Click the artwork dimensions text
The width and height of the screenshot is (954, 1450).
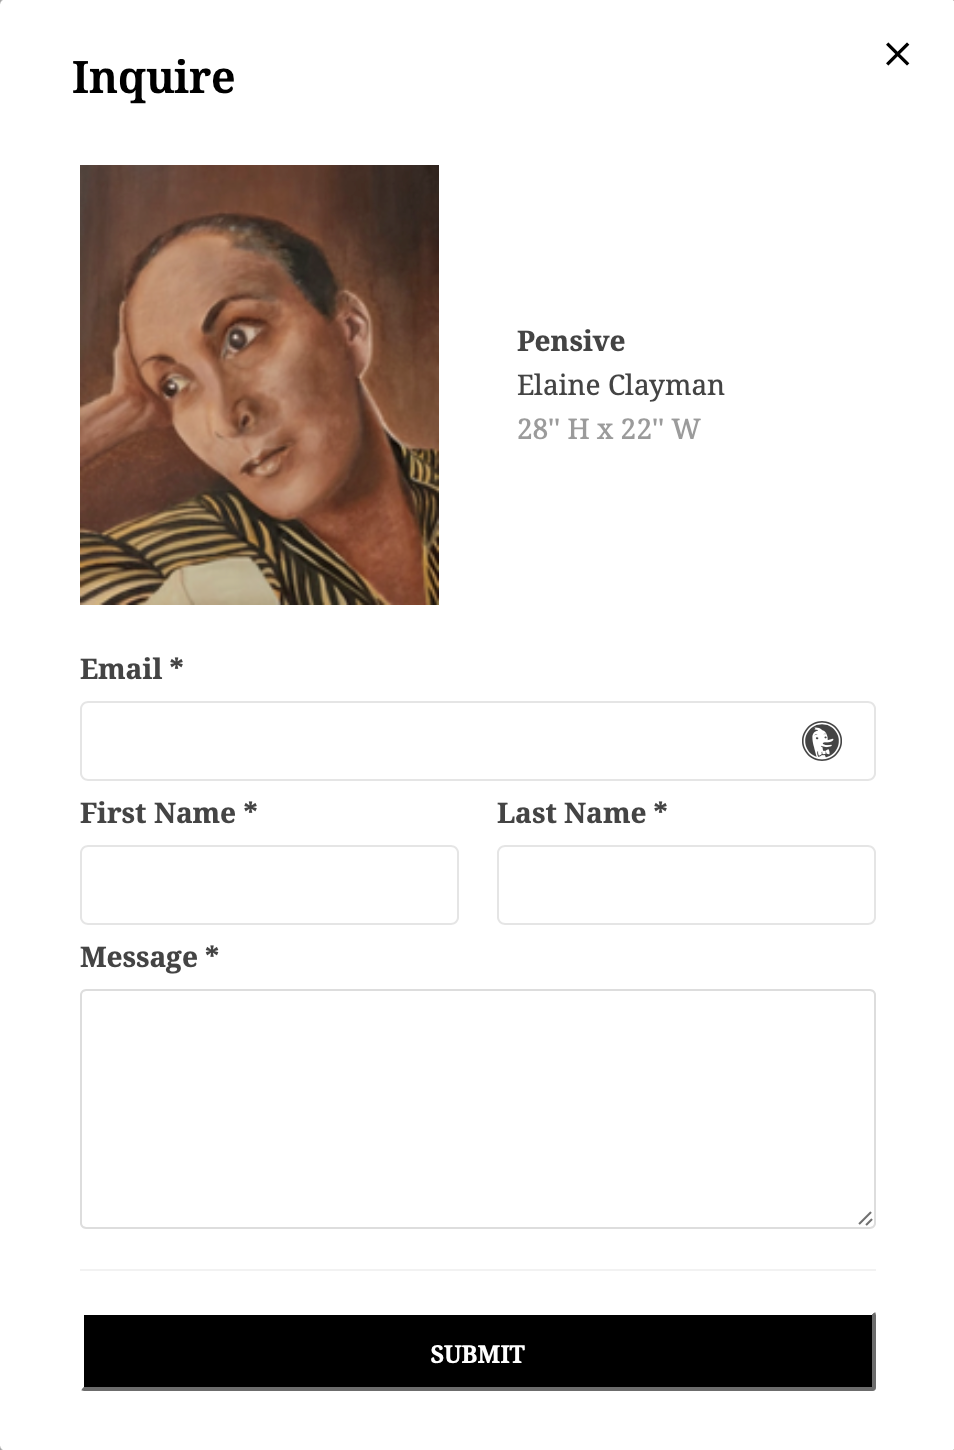608,429
